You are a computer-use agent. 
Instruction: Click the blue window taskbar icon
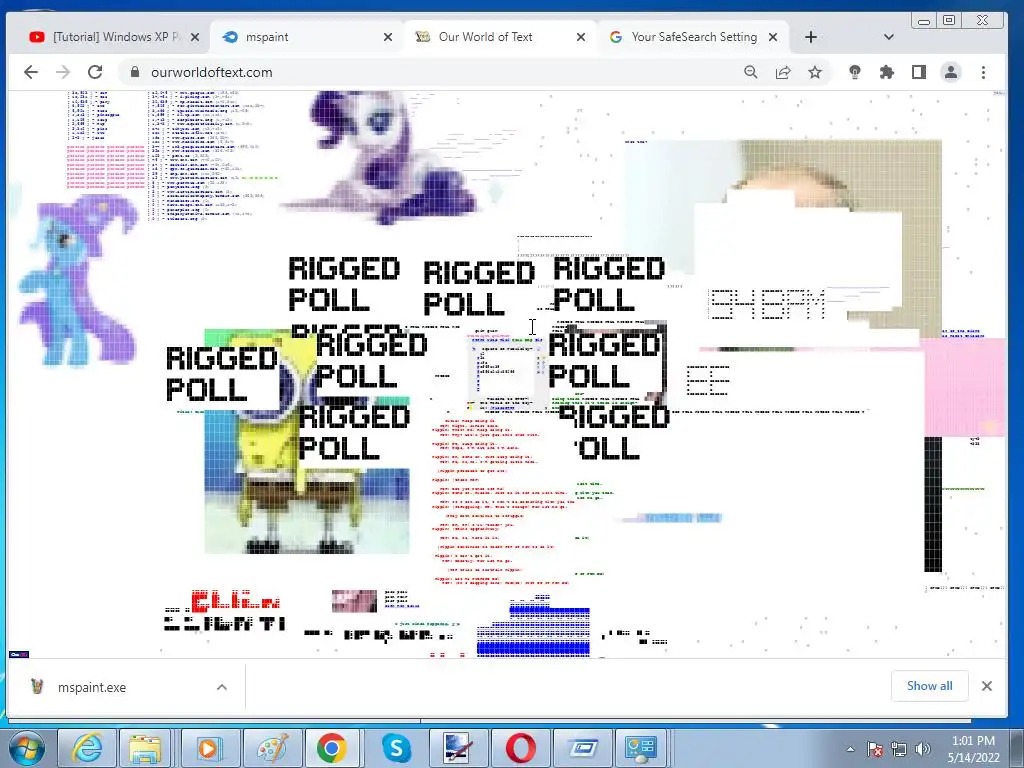584,748
